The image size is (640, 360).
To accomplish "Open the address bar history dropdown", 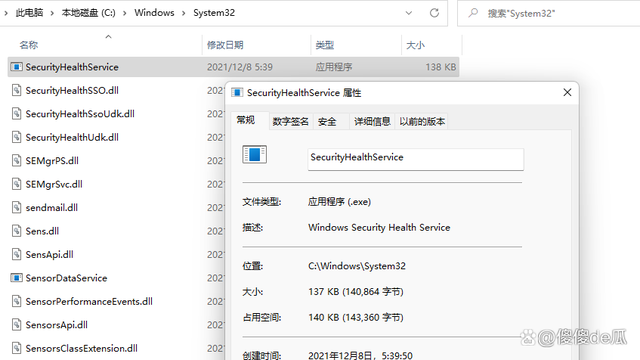I will (409, 13).
